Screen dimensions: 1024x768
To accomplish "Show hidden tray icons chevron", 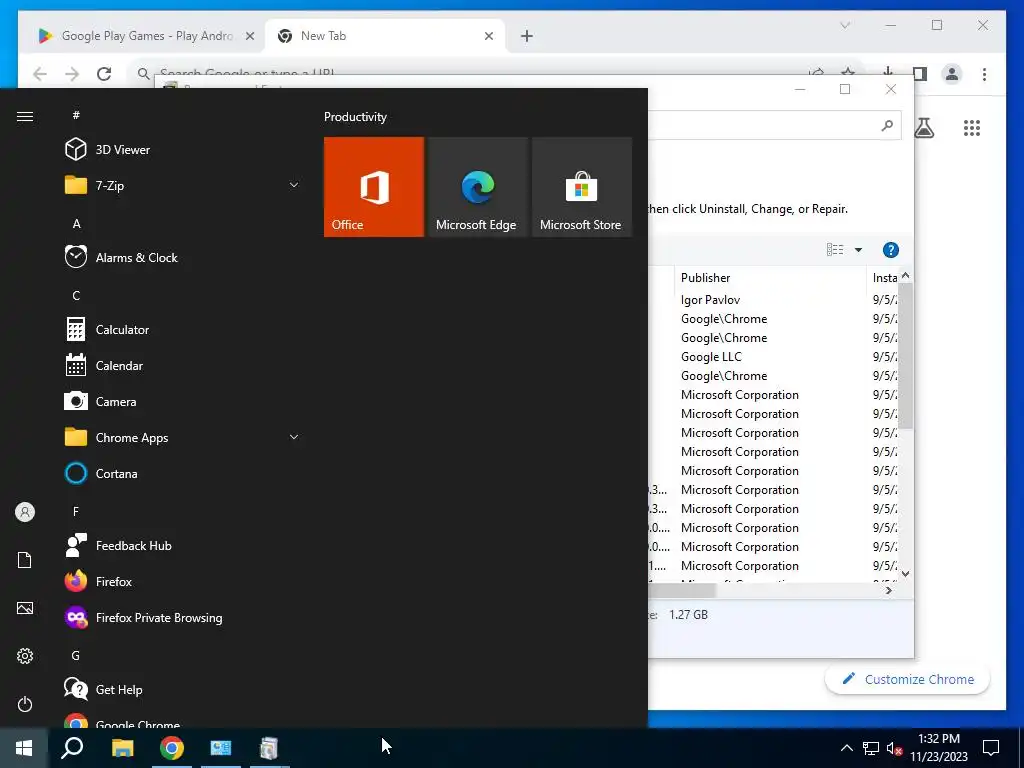I will pyautogui.click(x=846, y=748).
